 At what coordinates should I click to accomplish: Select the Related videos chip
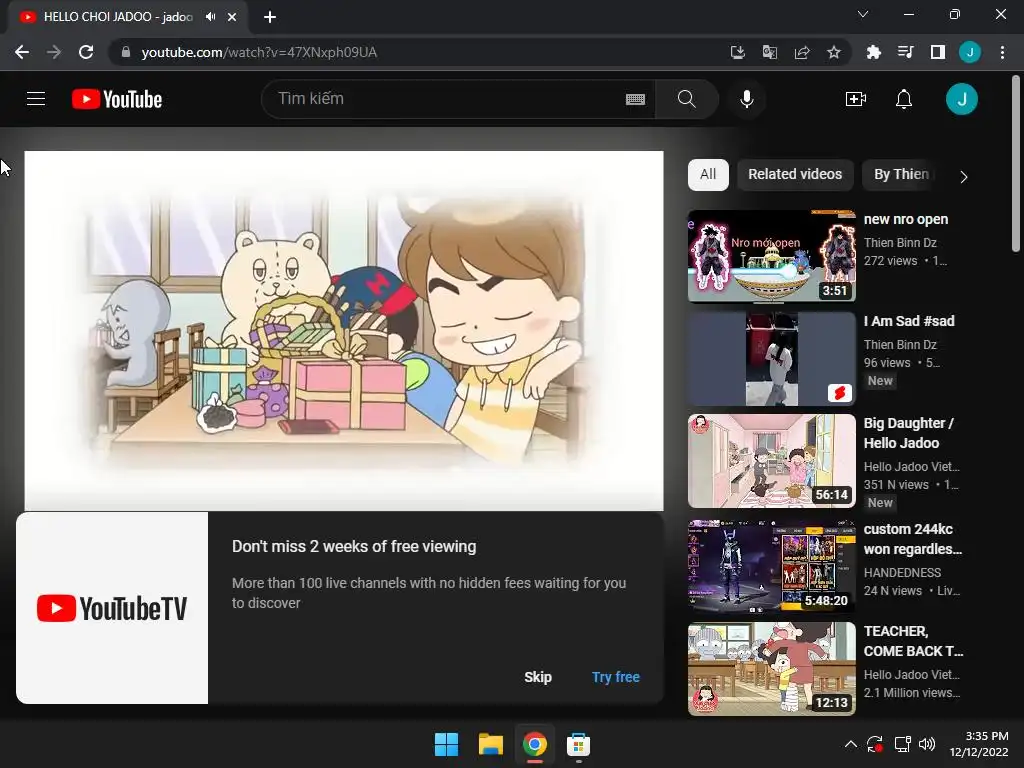click(795, 174)
